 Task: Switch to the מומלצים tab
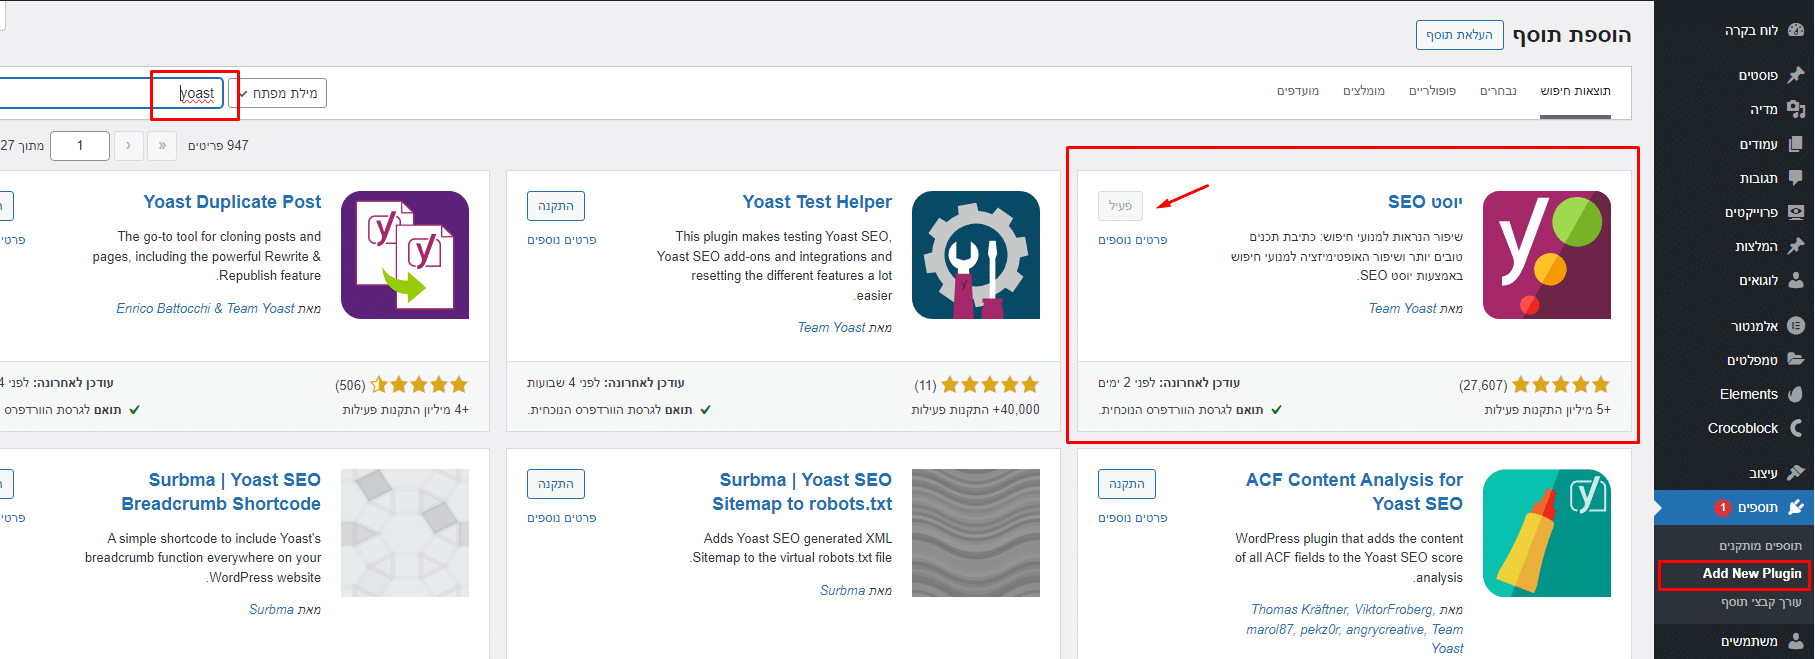pos(1364,91)
